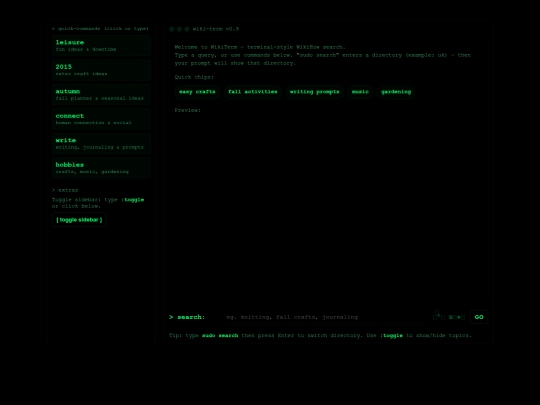This screenshot has width=540, height=405.
Task: Run the leisure quick-command
Action: pos(101,45)
